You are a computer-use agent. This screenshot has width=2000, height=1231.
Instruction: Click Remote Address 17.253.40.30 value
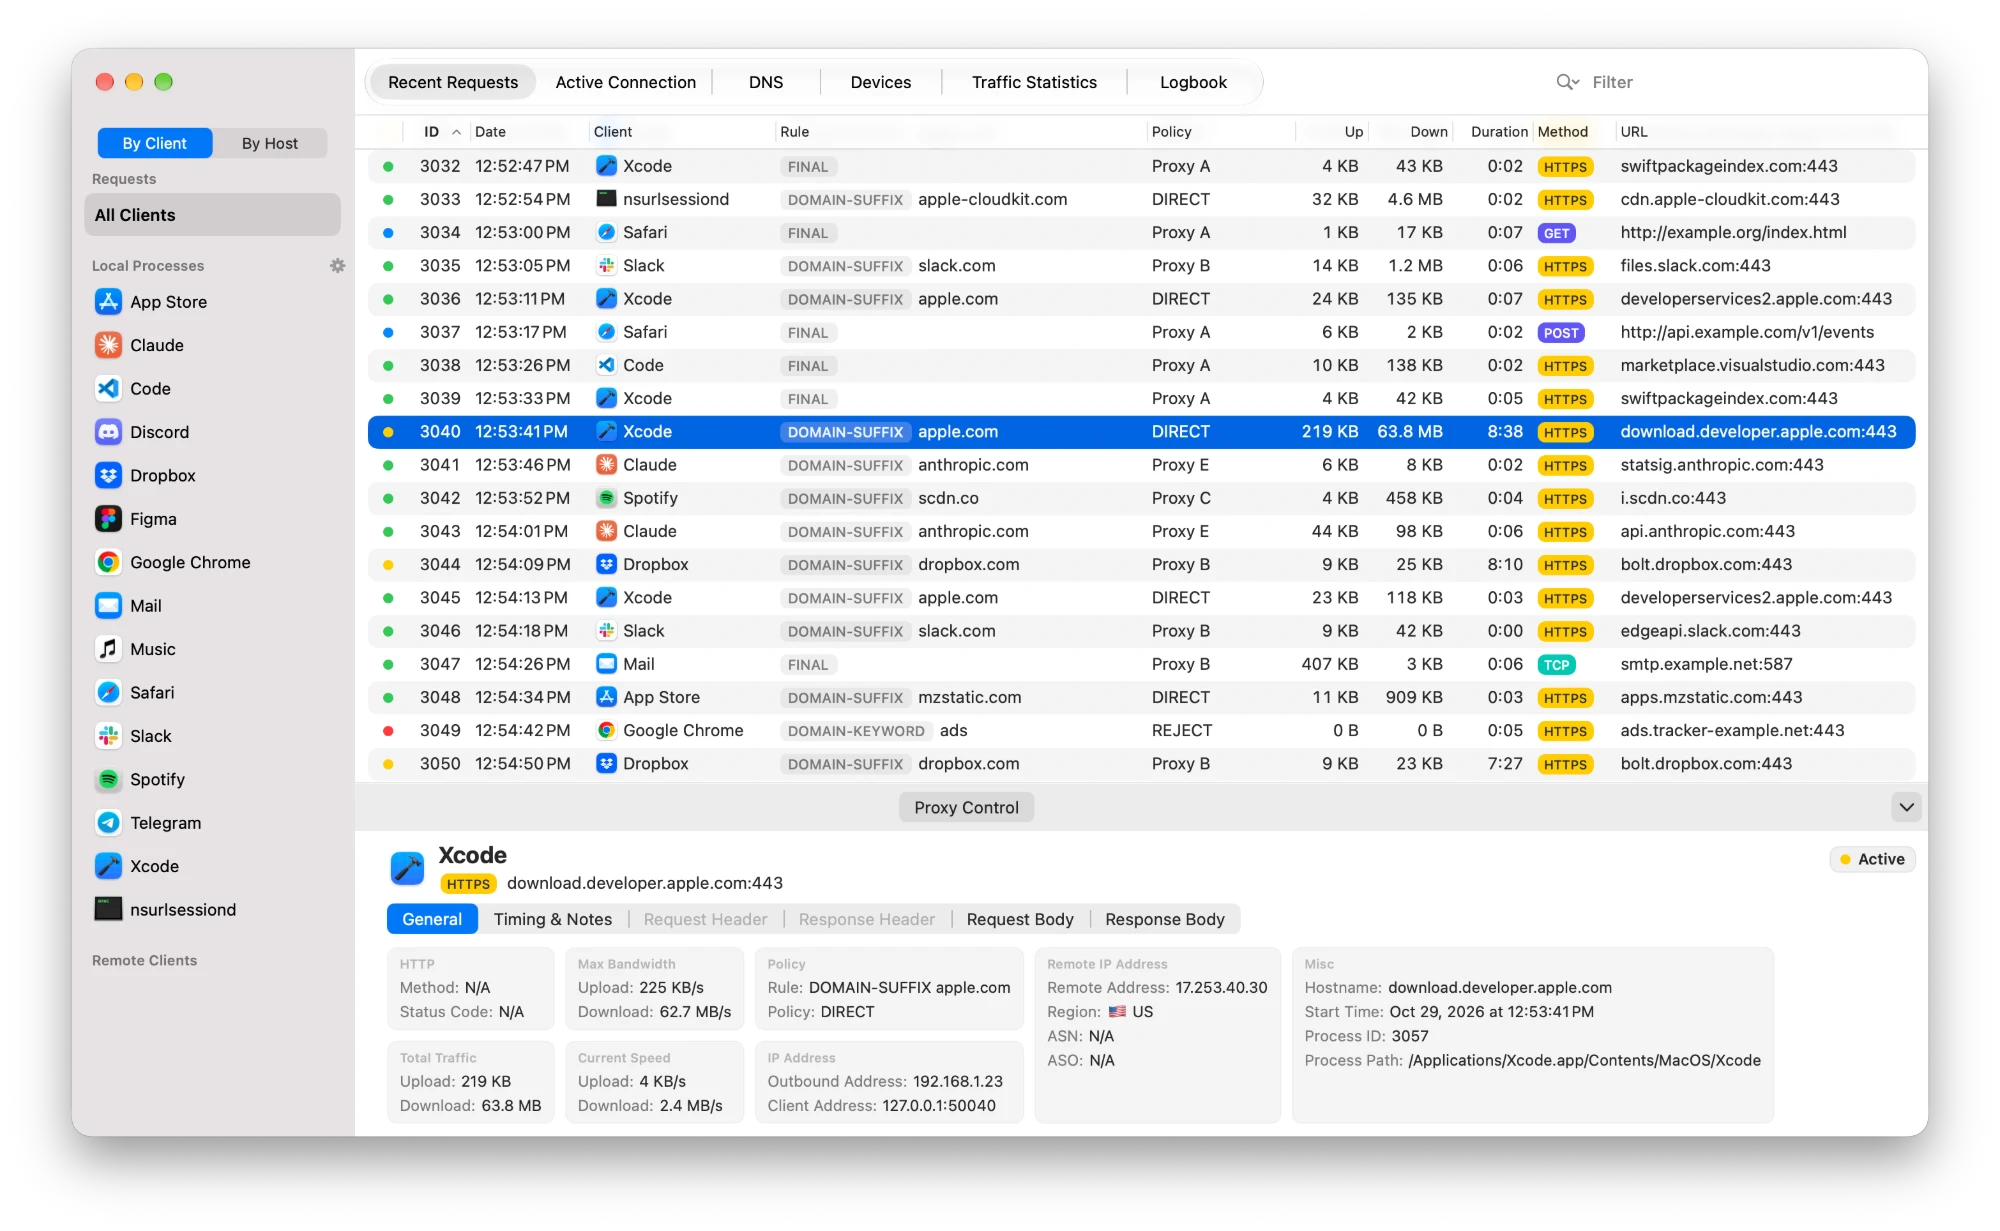(1221, 987)
